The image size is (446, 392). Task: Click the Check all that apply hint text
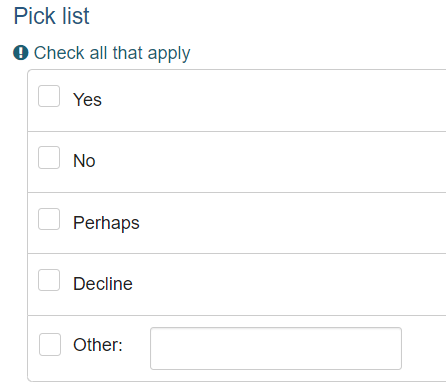point(112,53)
